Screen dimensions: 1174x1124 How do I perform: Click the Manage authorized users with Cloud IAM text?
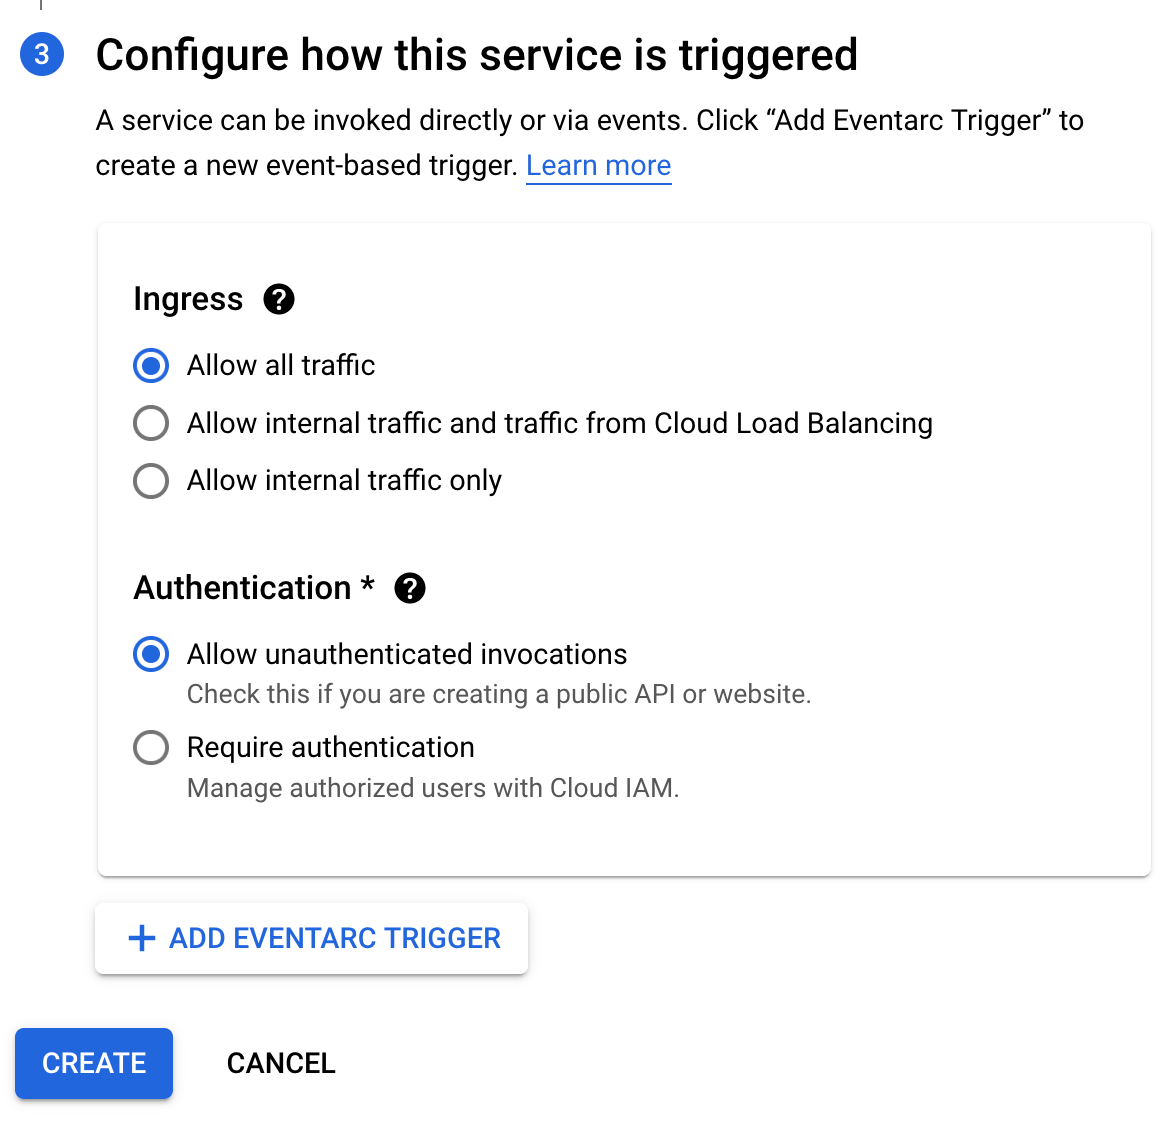(x=433, y=788)
